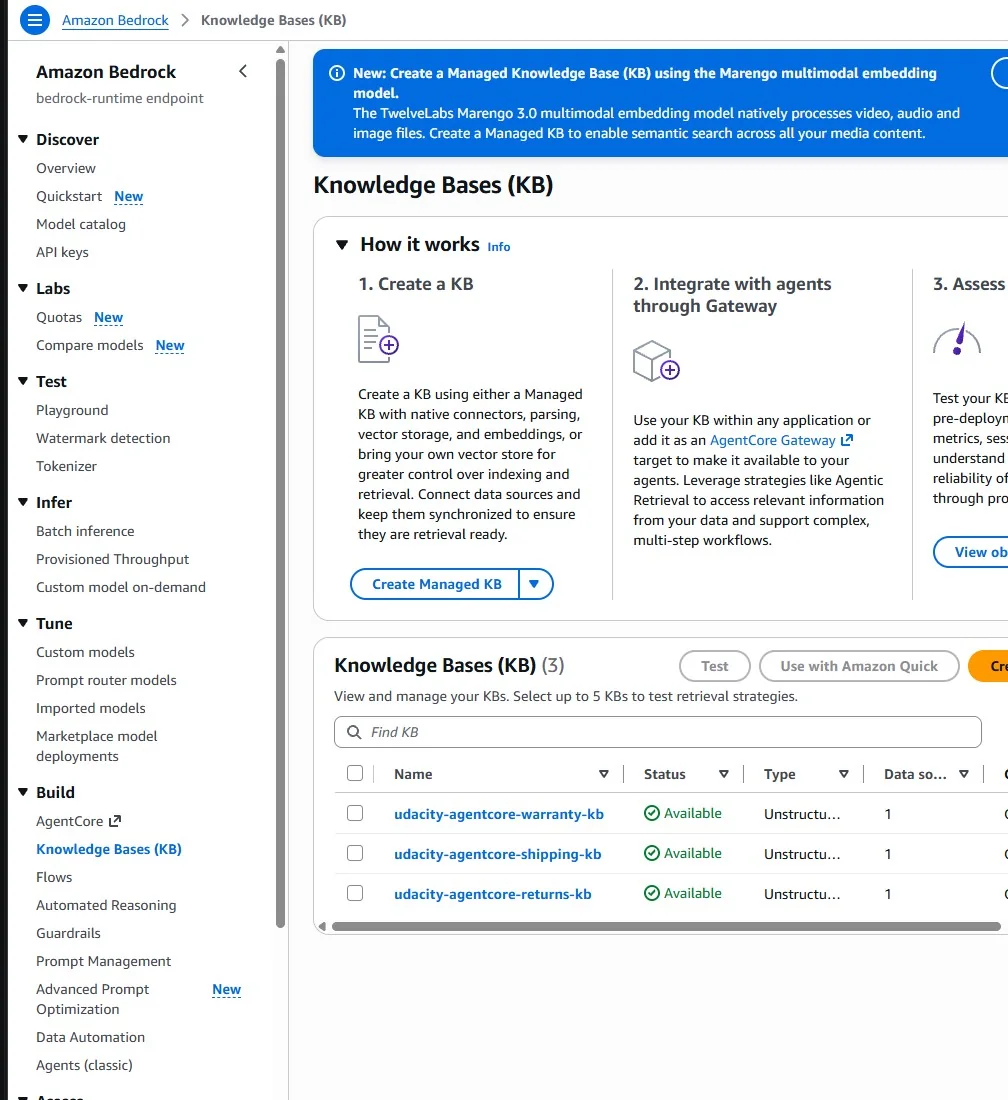Click Available status icon for warranty-kb

(x=652, y=813)
